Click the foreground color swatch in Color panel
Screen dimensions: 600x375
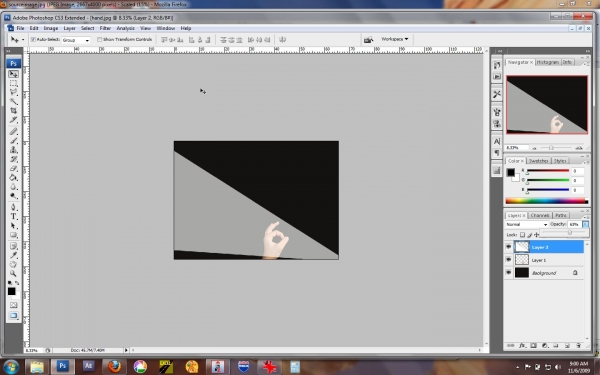click(x=510, y=172)
